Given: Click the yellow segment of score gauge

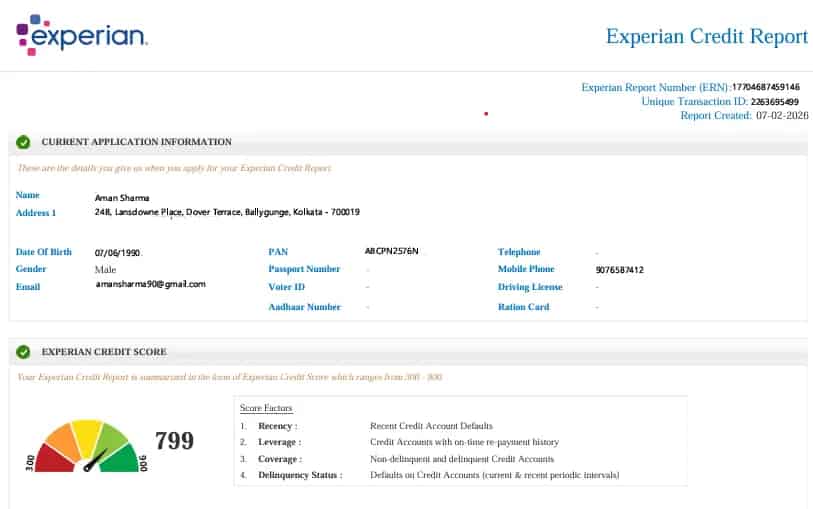Looking at the screenshot, I should point(87,432).
